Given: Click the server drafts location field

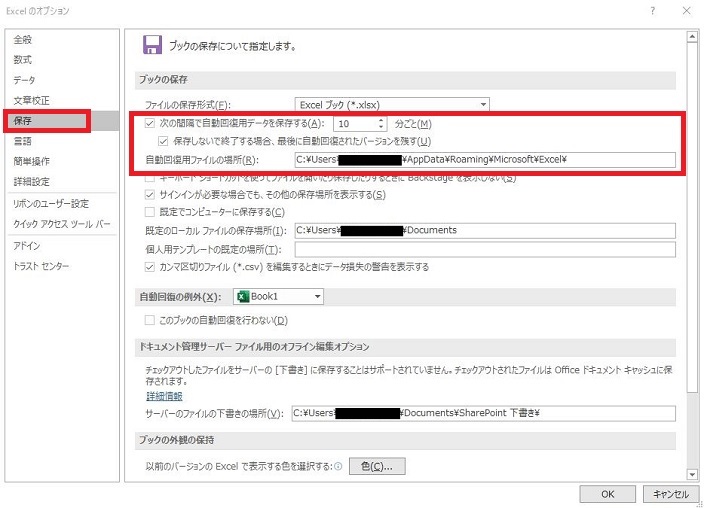Looking at the screenshot, I should 484,413.
